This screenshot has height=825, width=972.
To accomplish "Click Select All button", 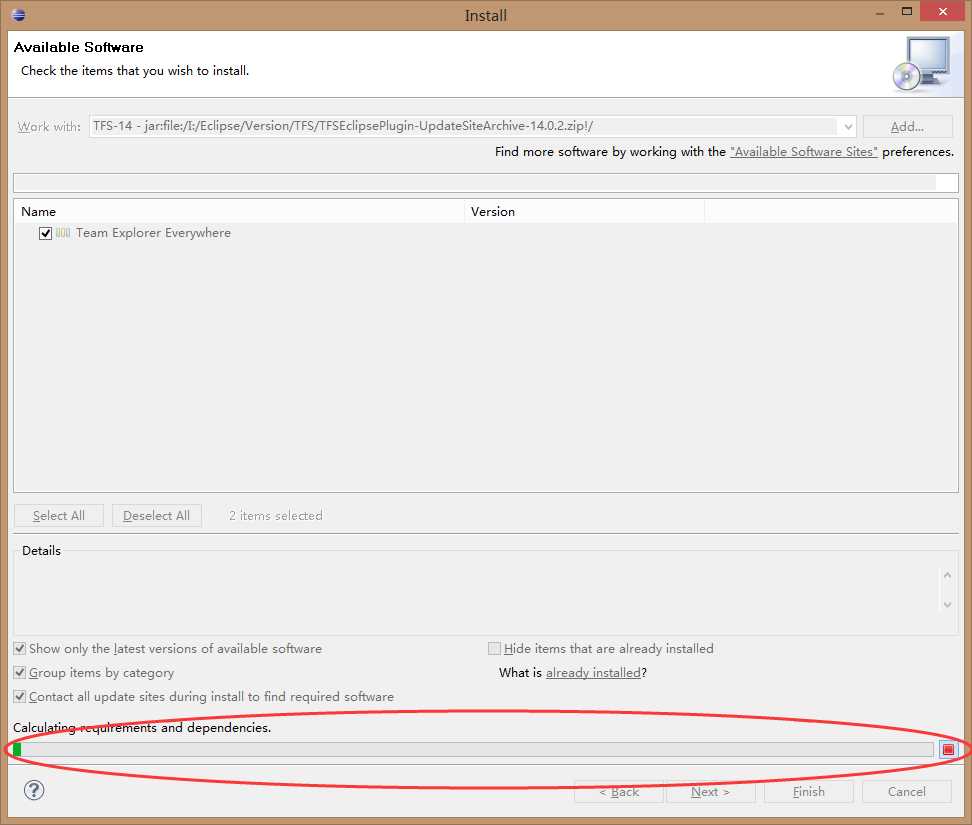I will (x=59, y=516).
